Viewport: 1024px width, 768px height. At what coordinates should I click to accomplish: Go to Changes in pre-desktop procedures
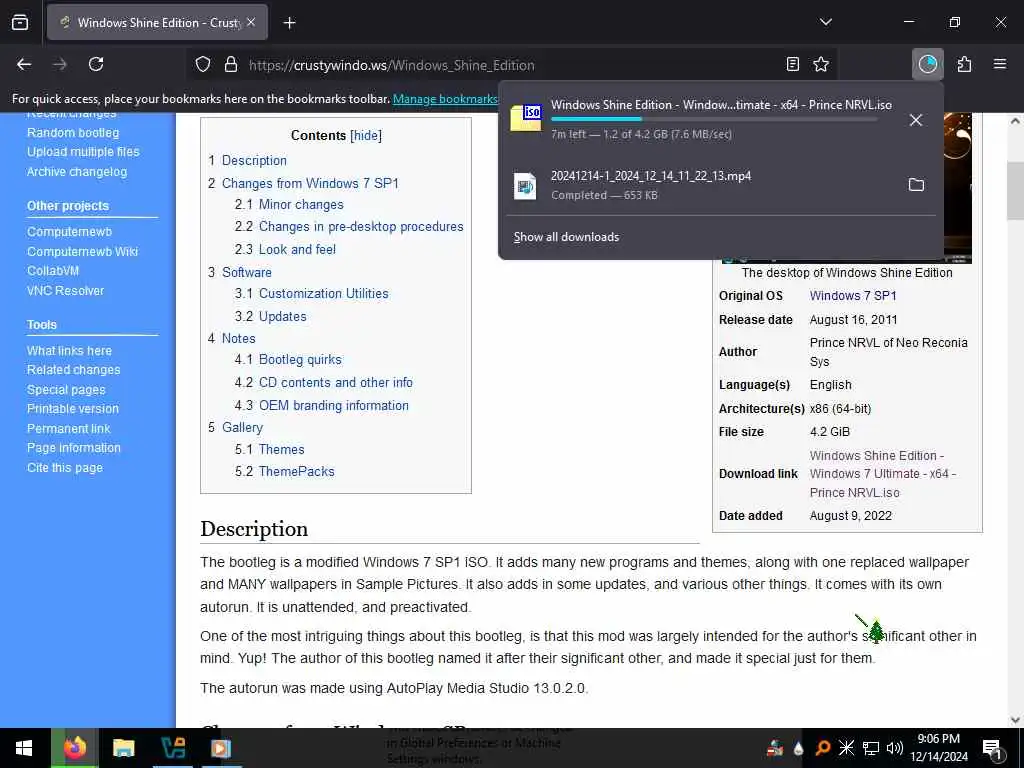tap(361, 227)
